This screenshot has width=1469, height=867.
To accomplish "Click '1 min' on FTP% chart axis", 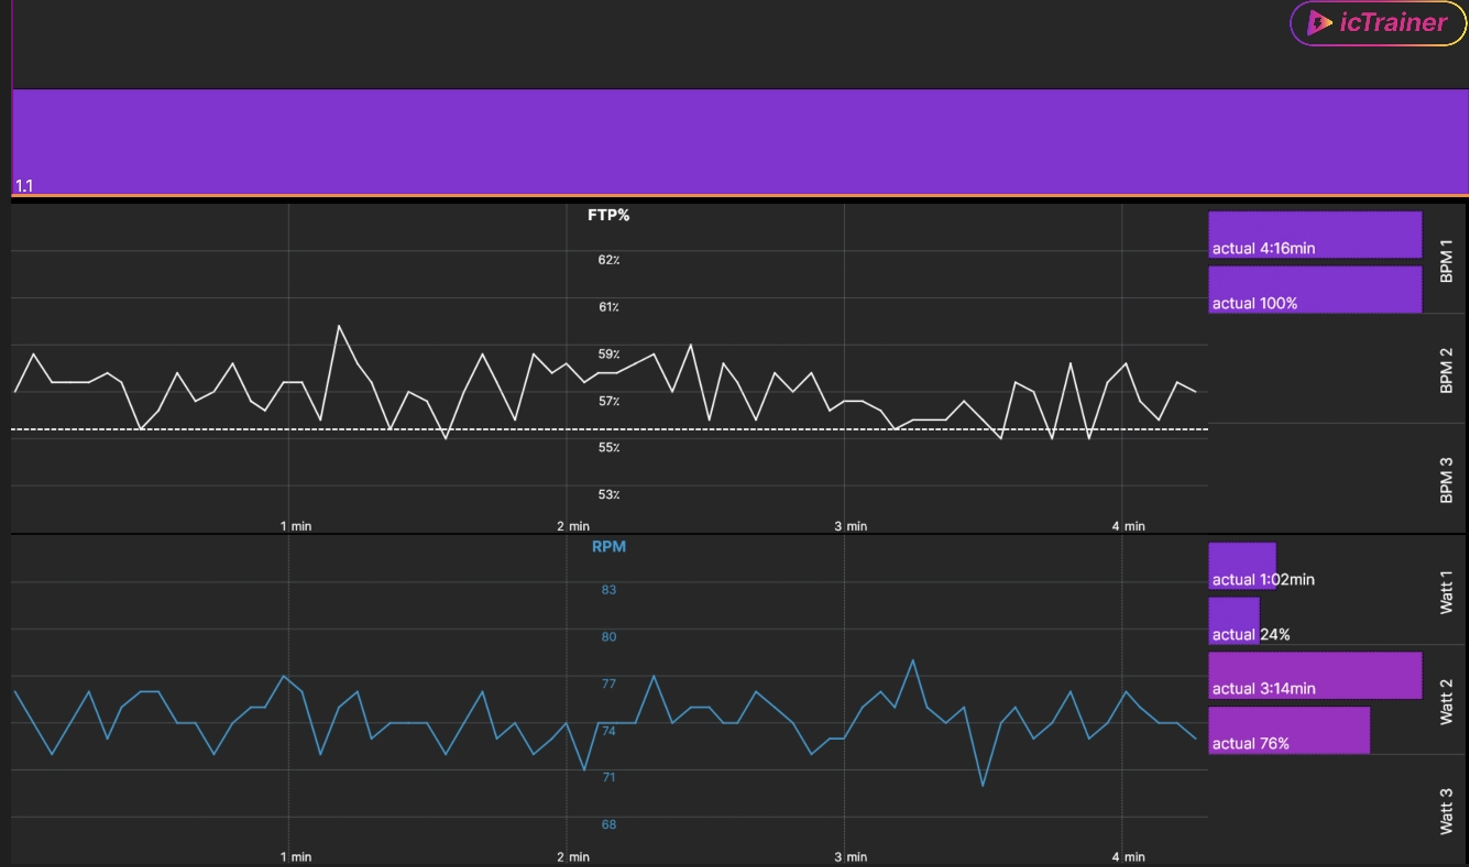I will [x=295, y=526].
